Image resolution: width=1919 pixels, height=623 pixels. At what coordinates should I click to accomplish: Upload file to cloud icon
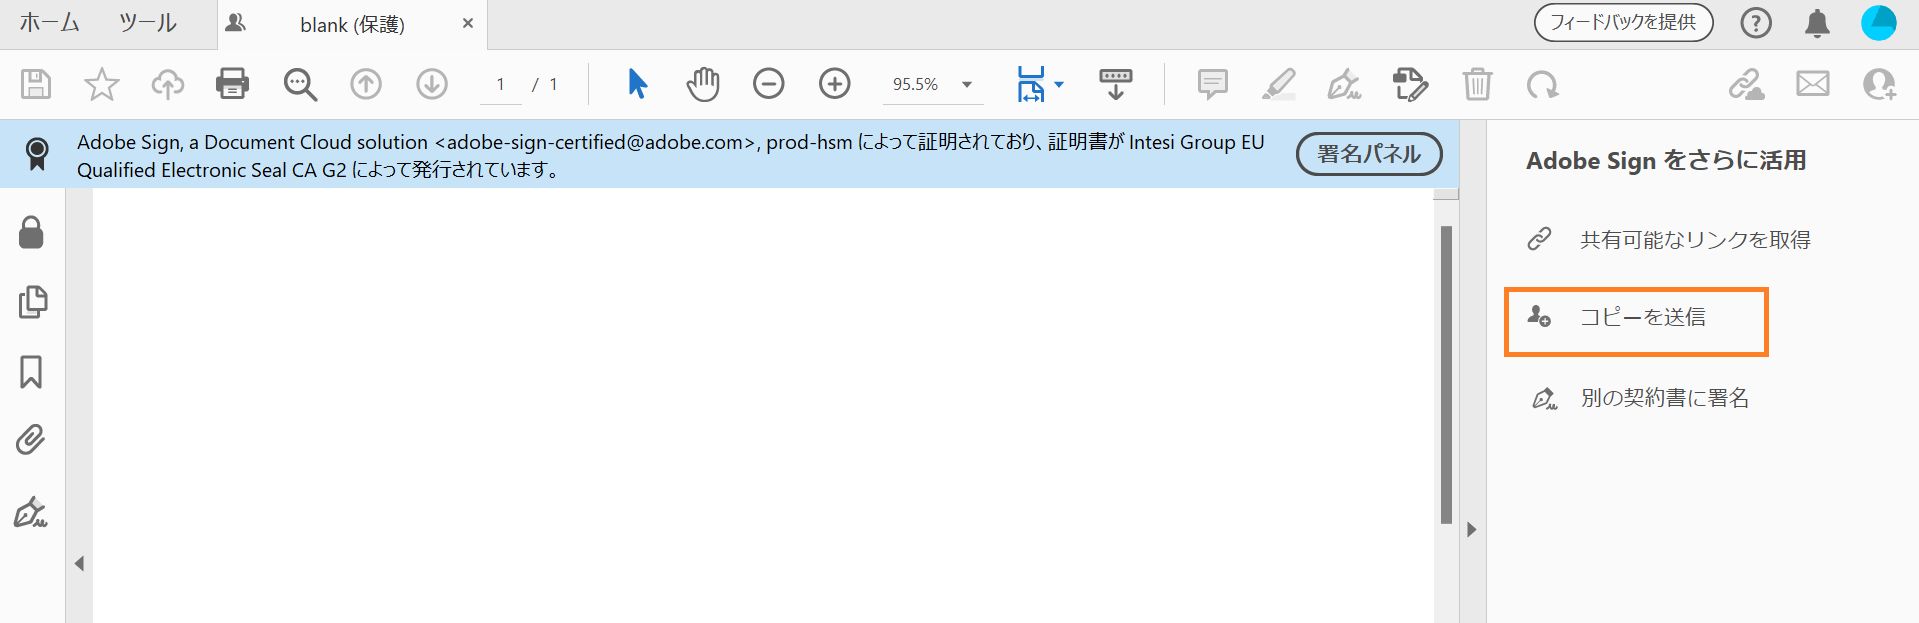[x=167, y=84]
